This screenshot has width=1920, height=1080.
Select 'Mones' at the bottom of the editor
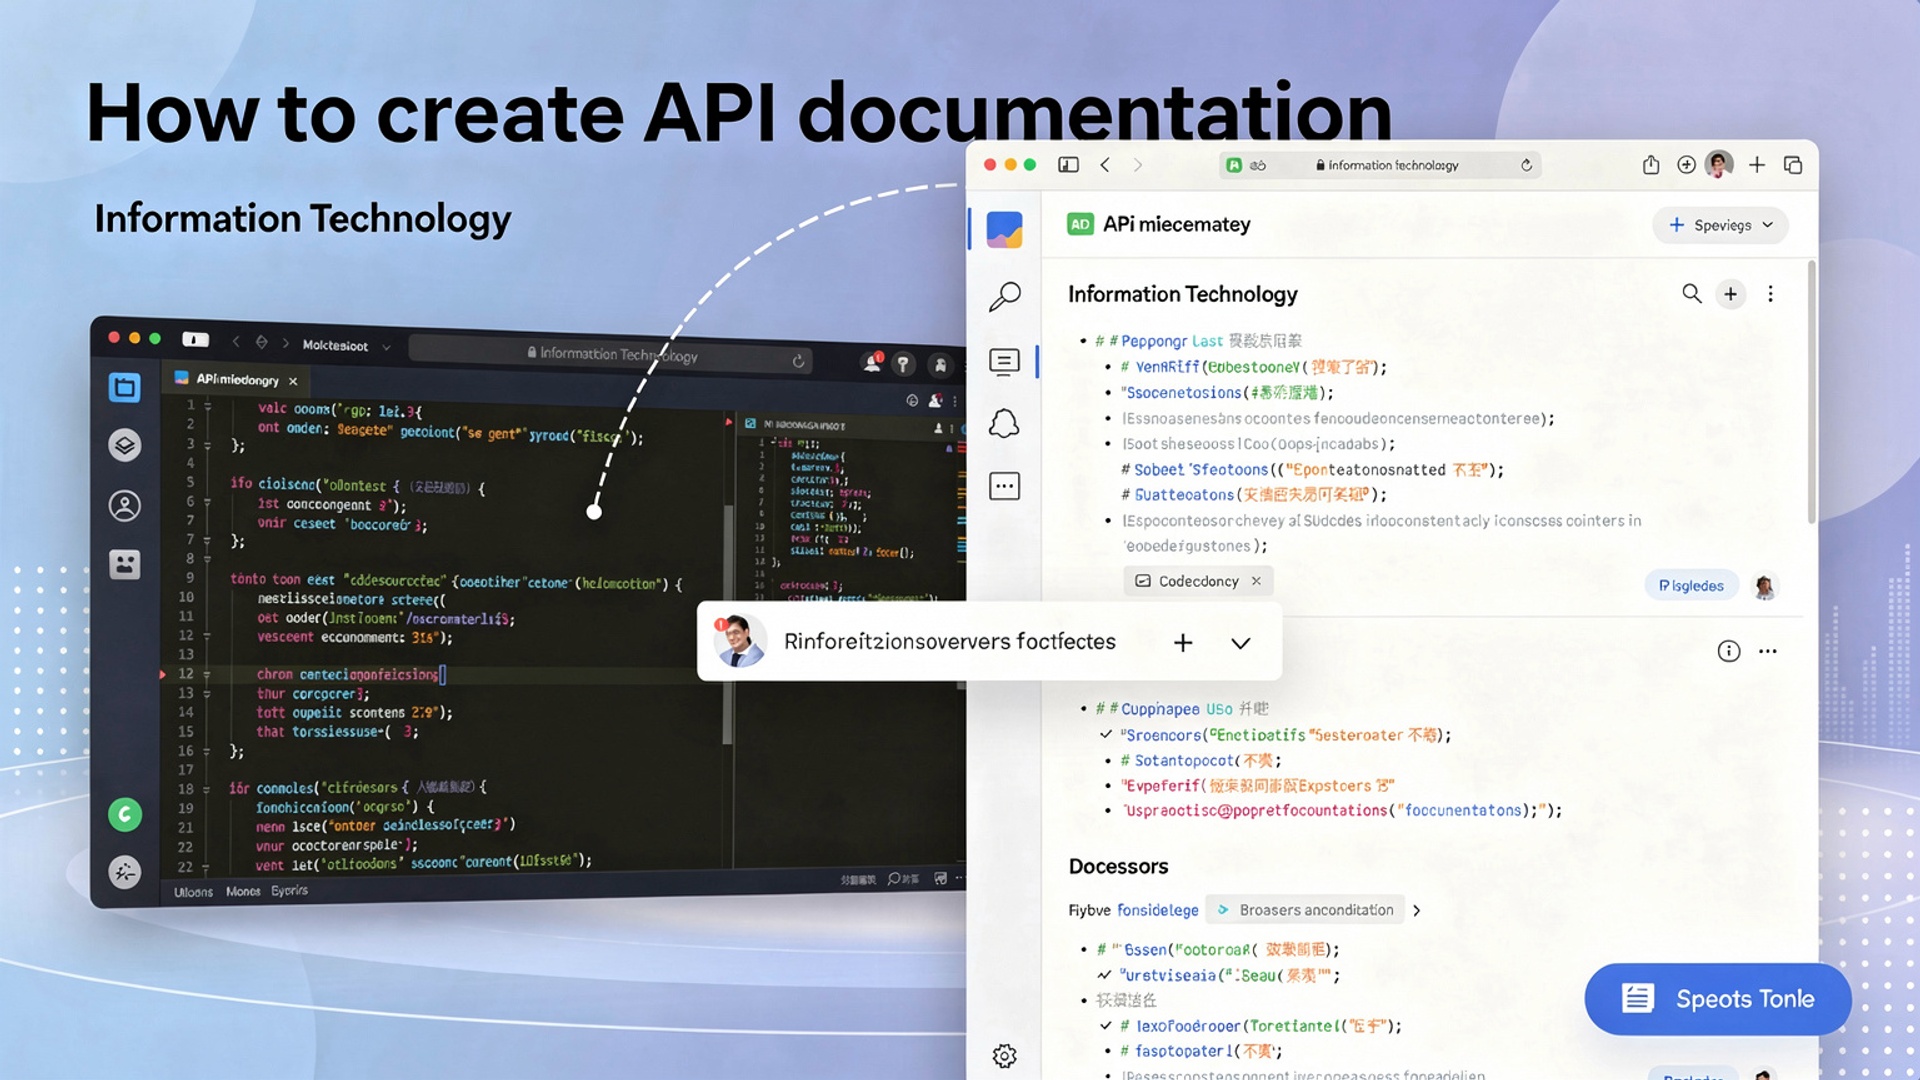pyautogui.click(x=242, y=891)
